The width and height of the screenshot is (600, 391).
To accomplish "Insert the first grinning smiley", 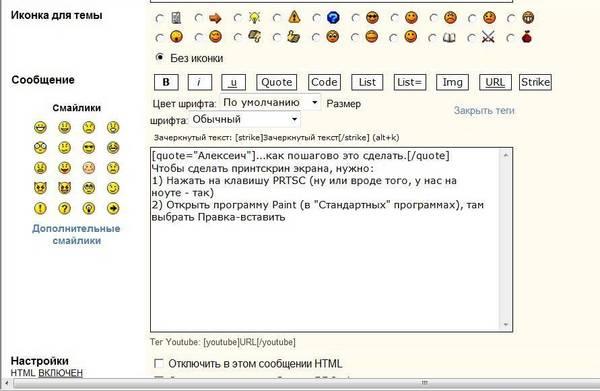I will click(40, 127).
